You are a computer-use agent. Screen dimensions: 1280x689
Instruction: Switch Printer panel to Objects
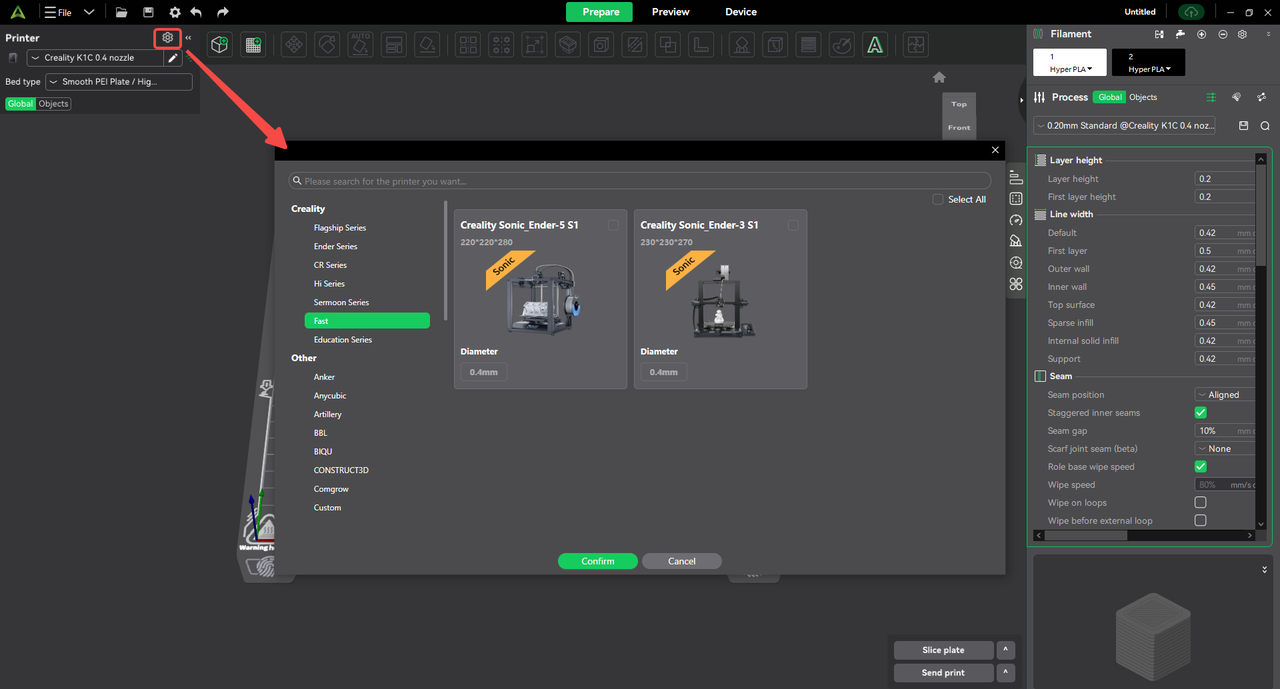click(x=54, y=104)
